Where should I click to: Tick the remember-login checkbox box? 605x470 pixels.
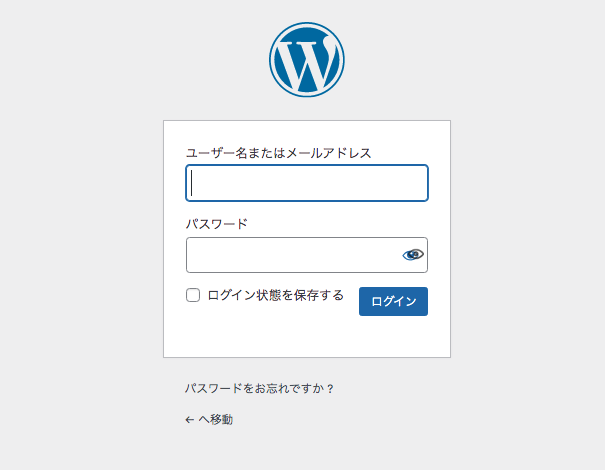pos(193,295)
